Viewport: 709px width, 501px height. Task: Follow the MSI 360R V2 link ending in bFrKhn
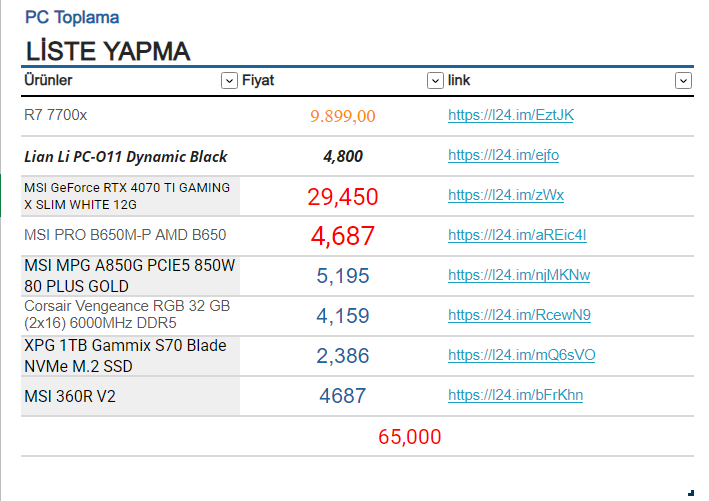pos(515,395)
